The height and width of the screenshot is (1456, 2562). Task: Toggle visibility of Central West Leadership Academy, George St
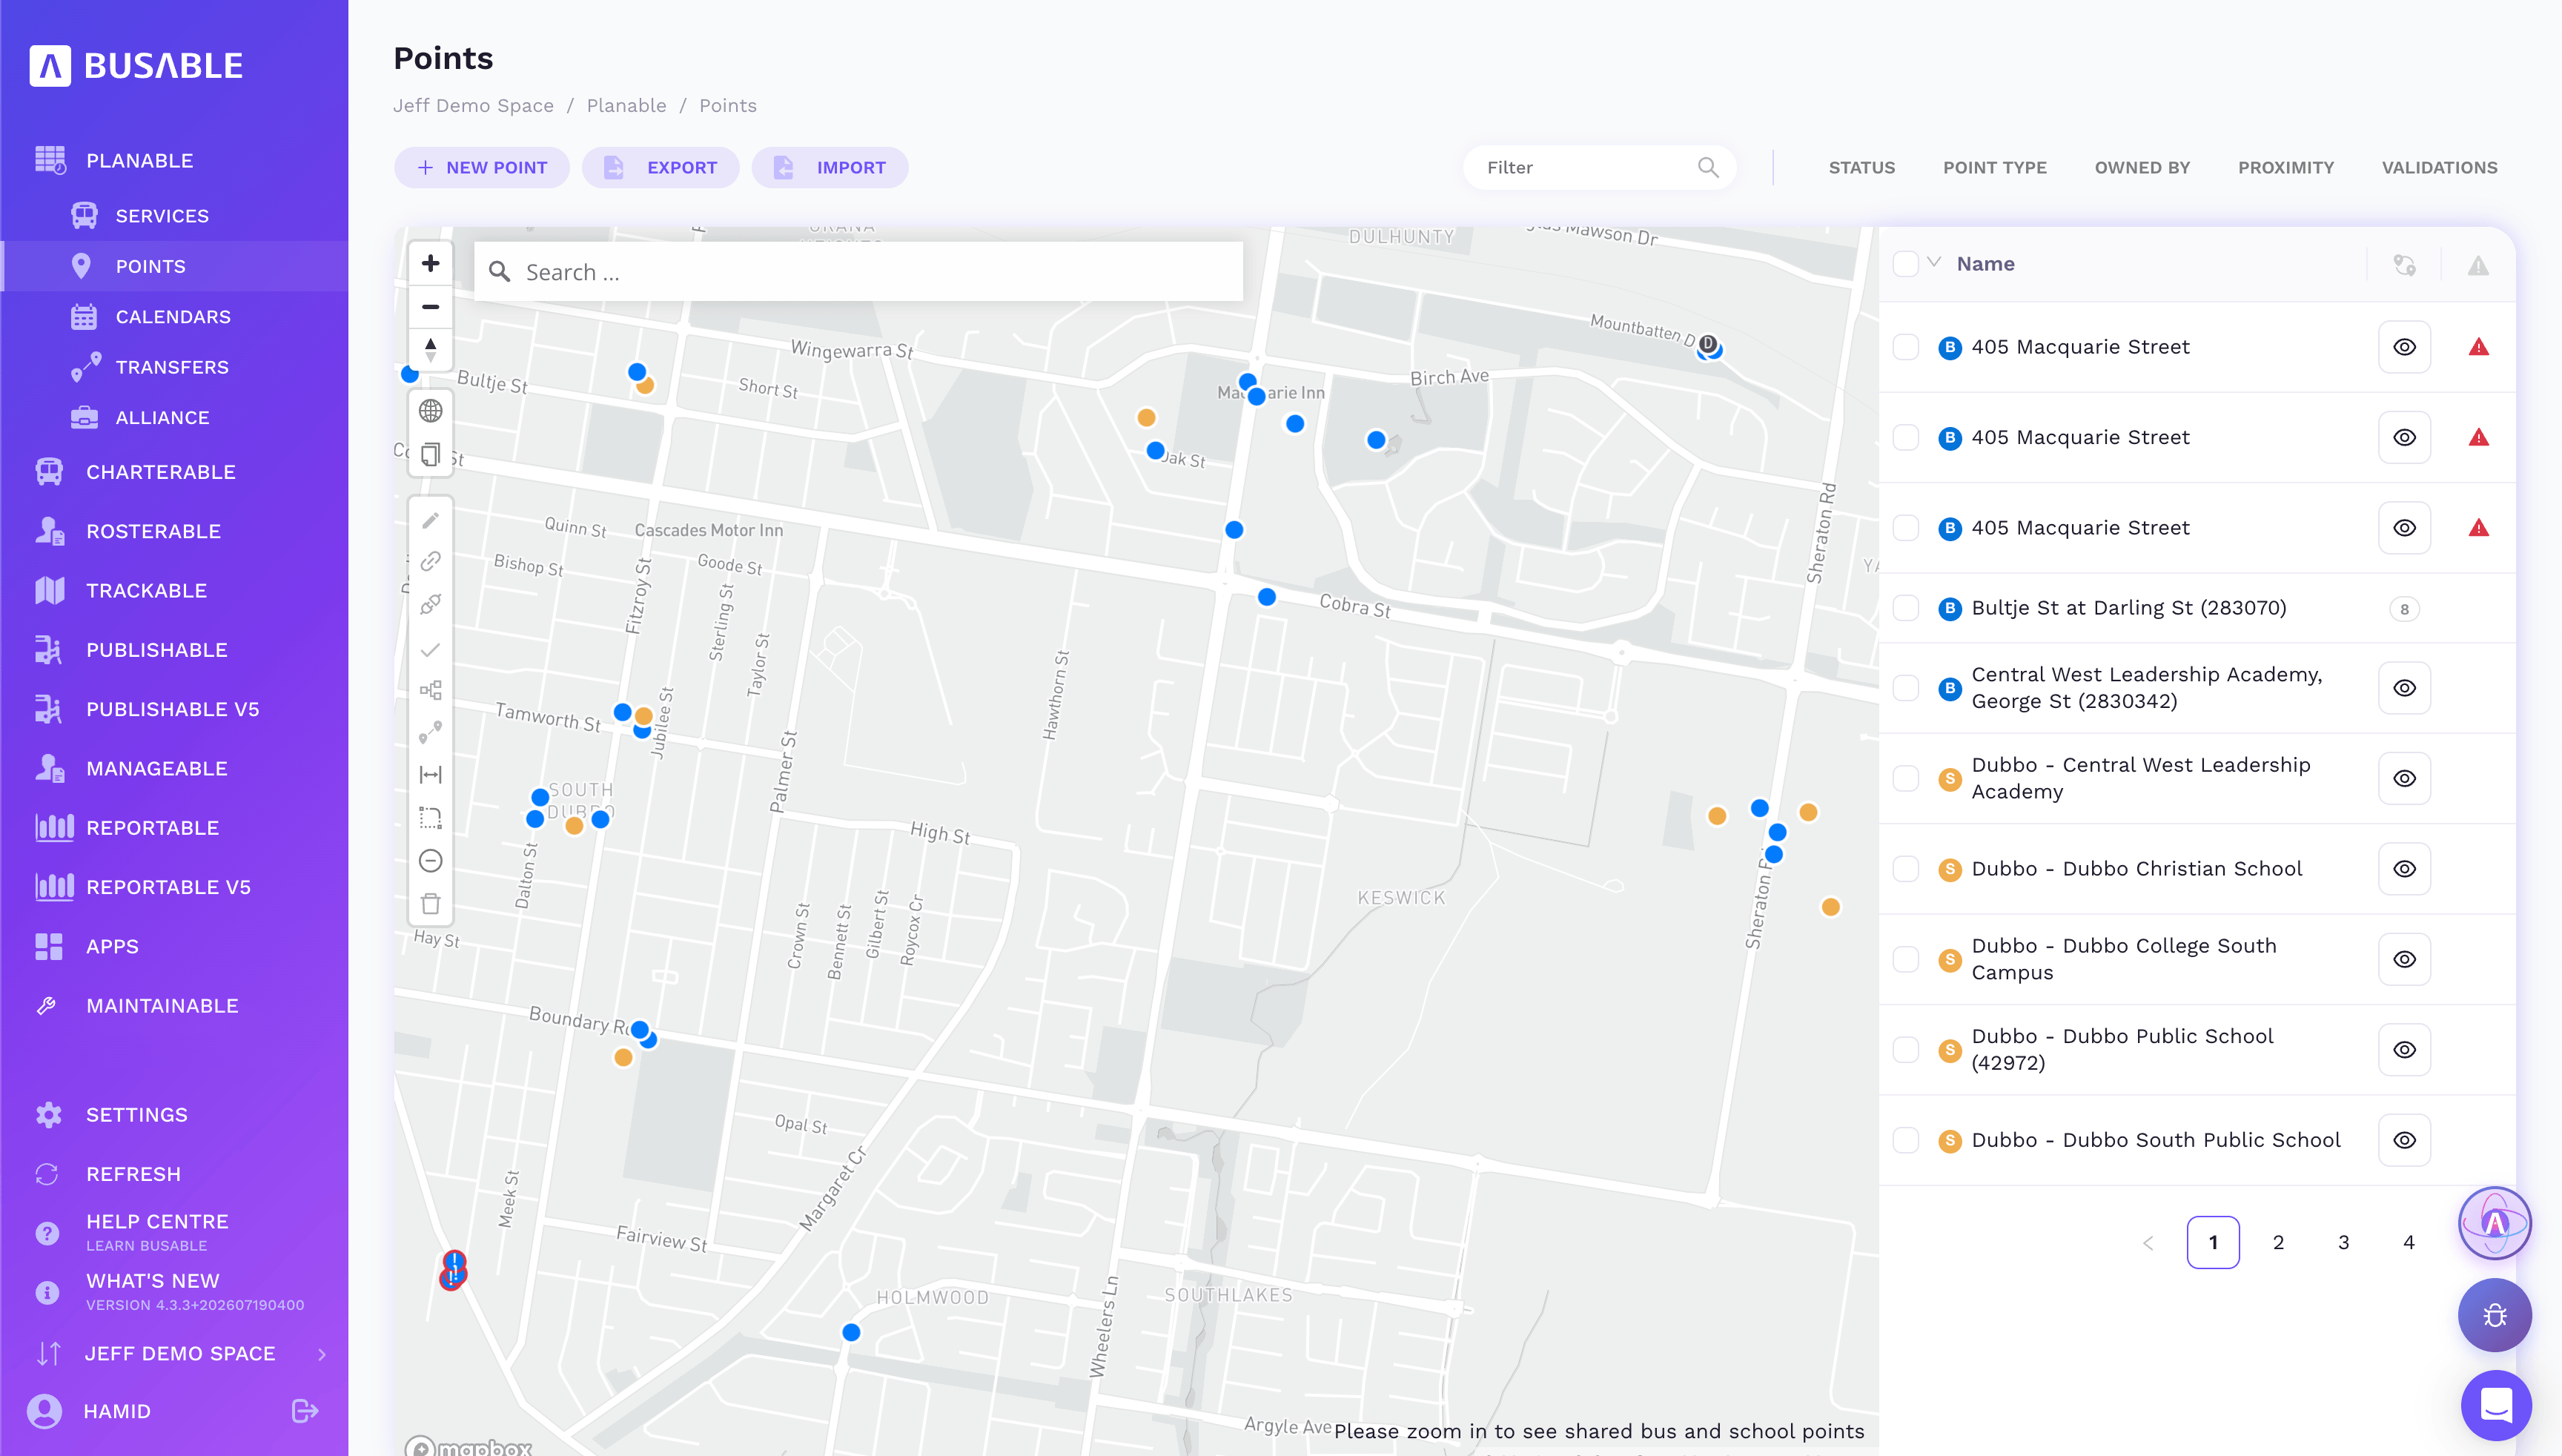point(2404,688)
